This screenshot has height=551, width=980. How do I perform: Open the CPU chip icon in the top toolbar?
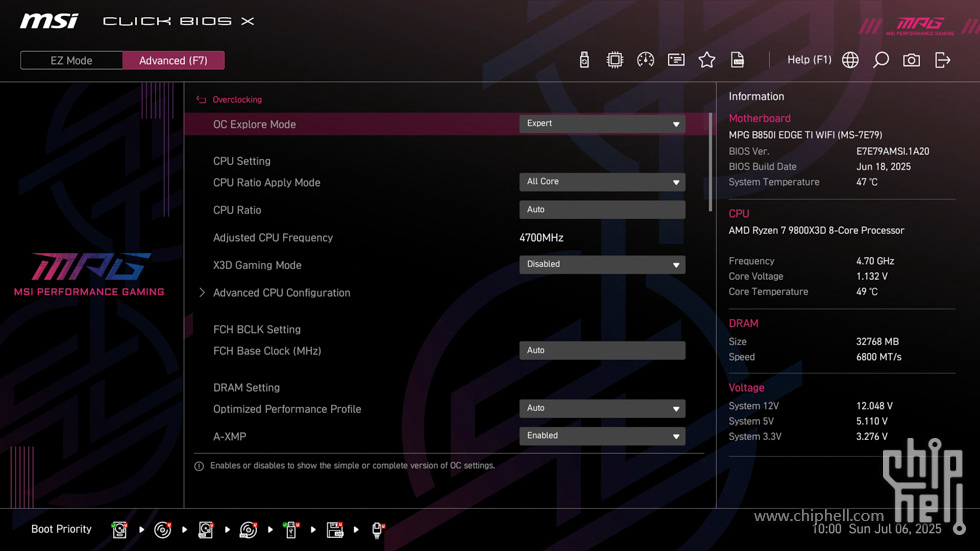614,60
